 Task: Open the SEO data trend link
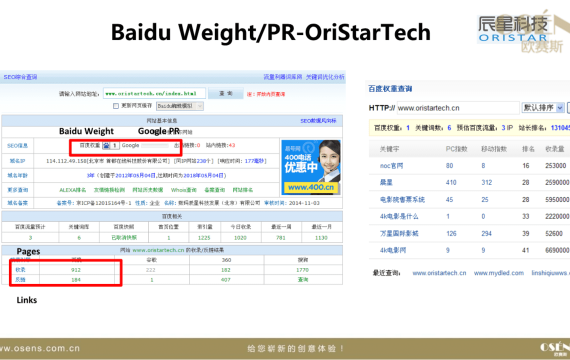pos(318,121)
